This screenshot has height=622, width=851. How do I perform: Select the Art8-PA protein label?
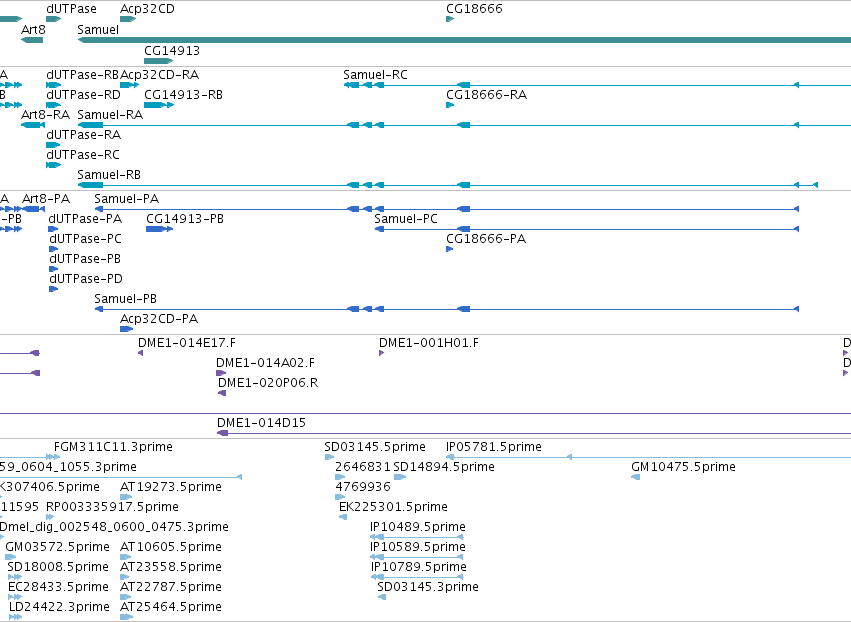click(x=46, y=199)
